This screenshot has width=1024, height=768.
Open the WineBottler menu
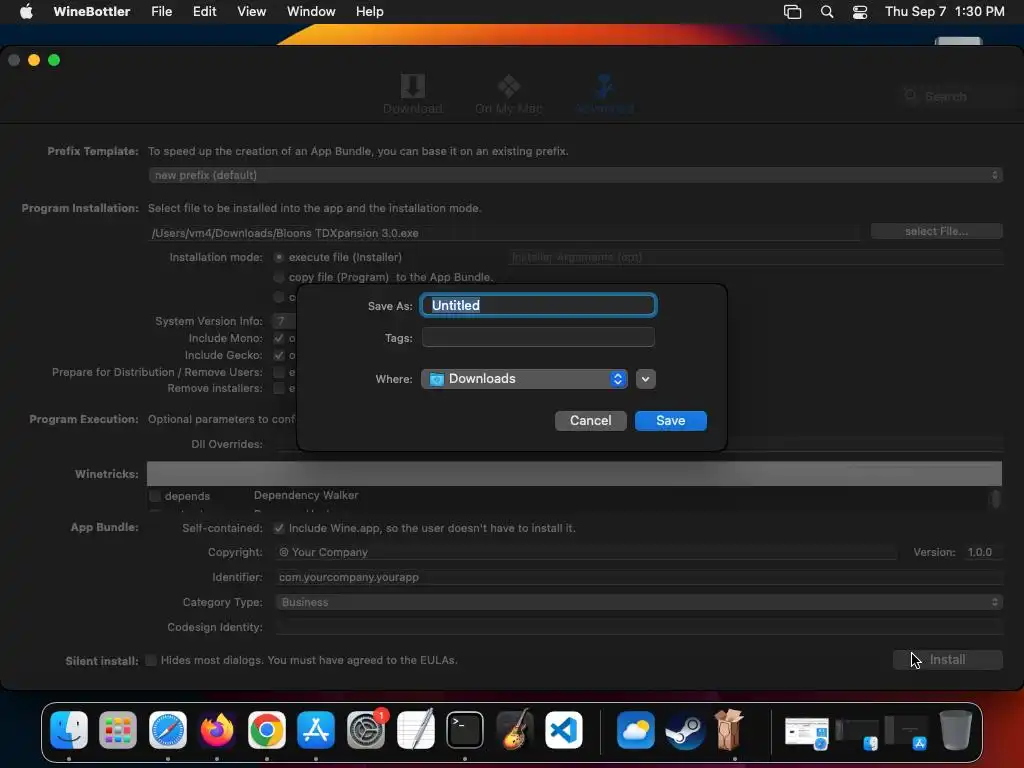pos(91,11)
